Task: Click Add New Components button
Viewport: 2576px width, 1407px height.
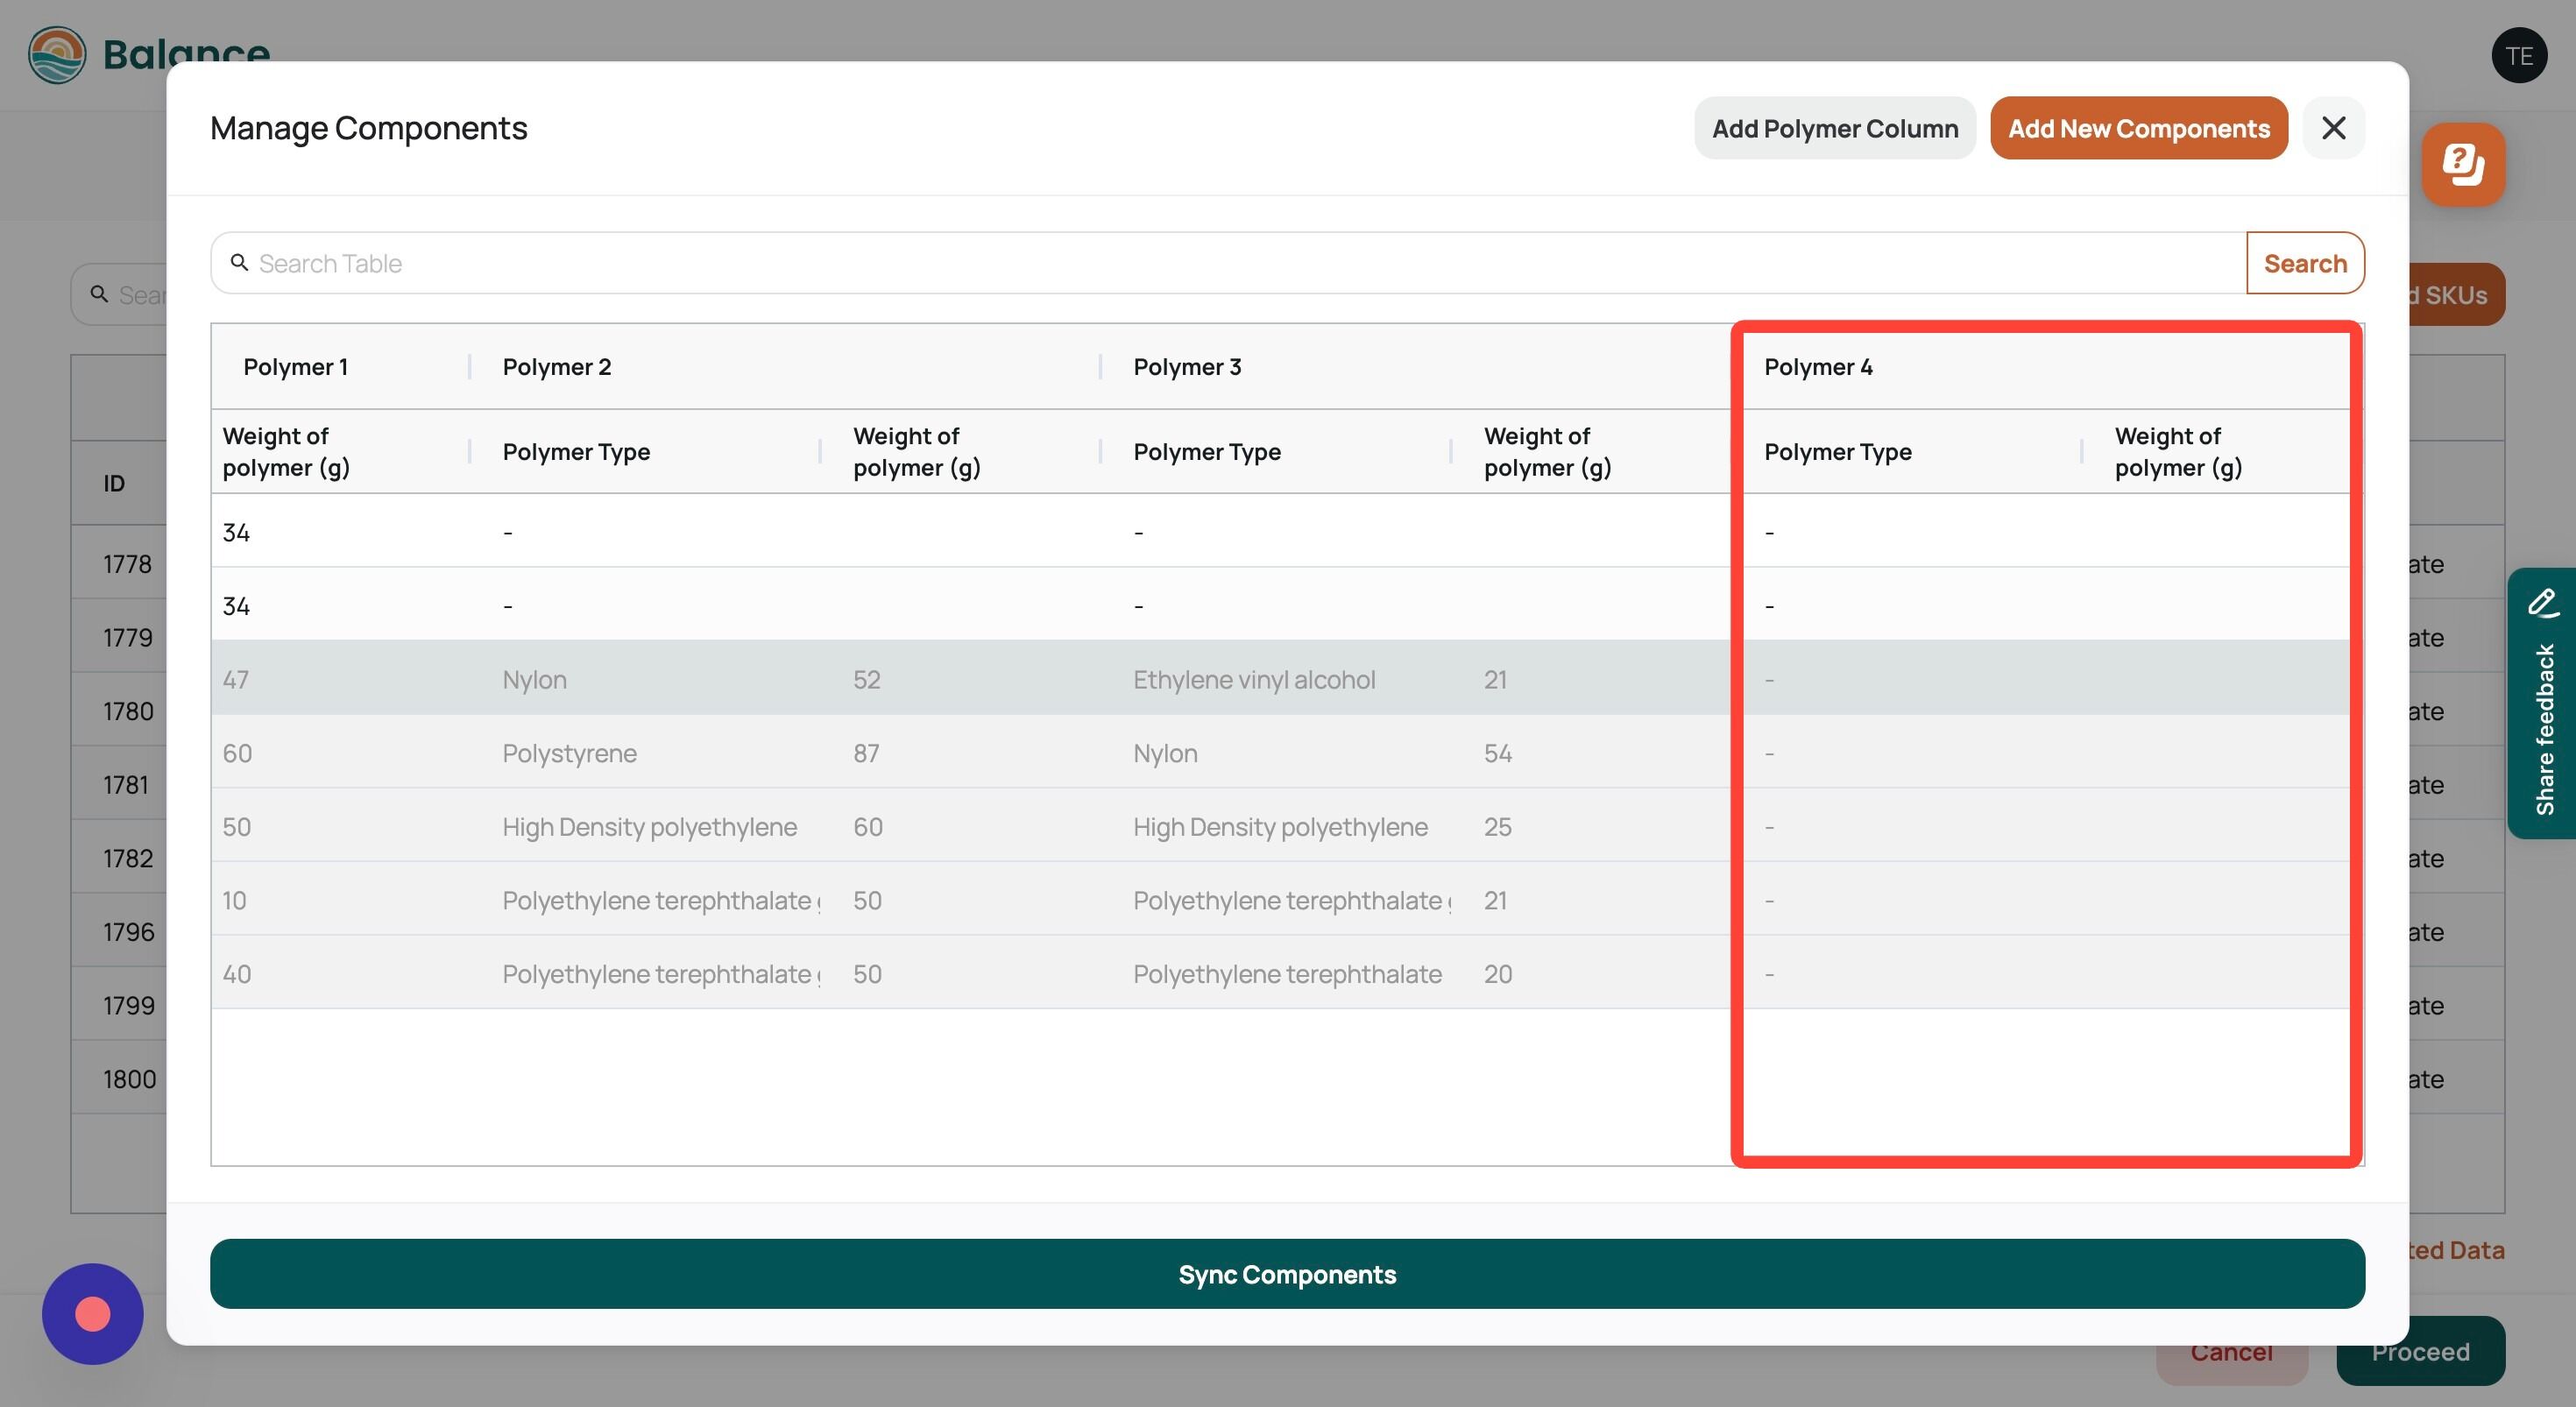Action: (x=2138, y=128)
